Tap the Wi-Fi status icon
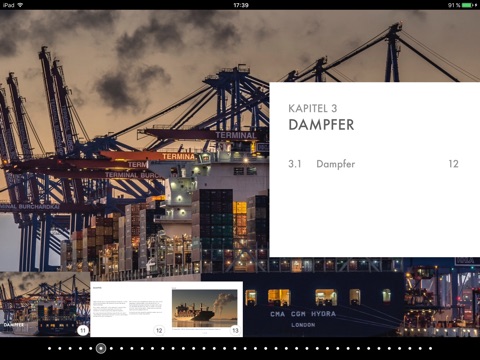The width and height of the screenshot is (480, 360). coord(20,5)
